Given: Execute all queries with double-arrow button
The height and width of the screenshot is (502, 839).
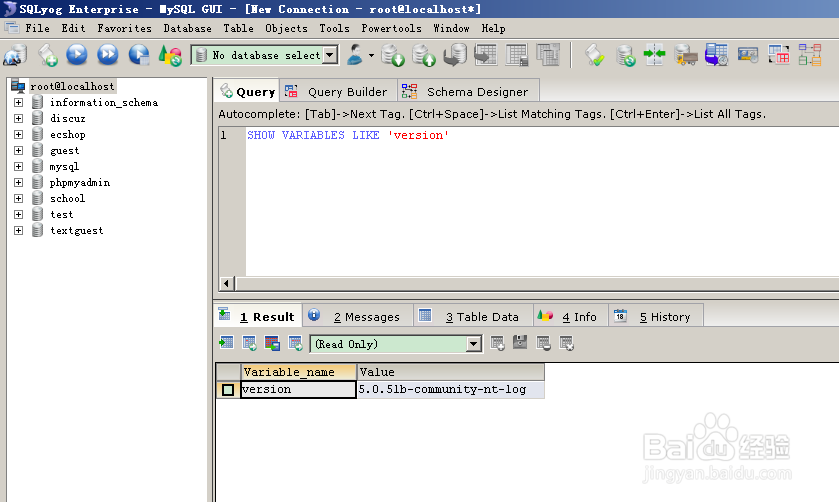Looking at the screenshot, I should [108, 55].
